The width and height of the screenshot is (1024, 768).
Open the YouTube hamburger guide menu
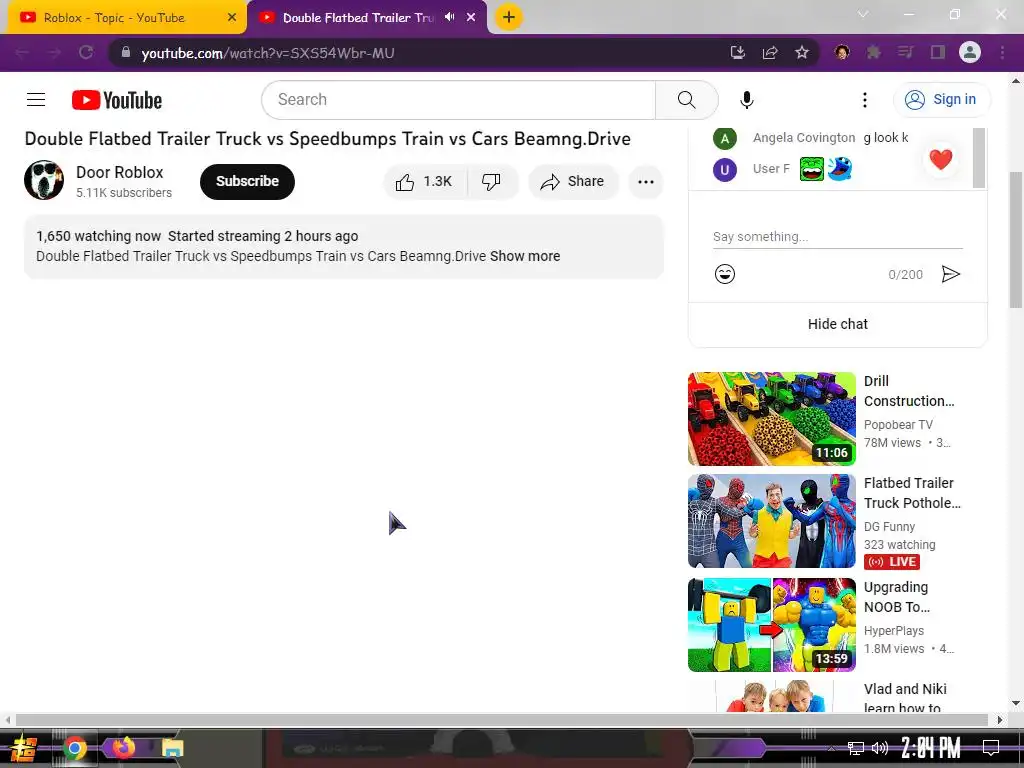36,99
